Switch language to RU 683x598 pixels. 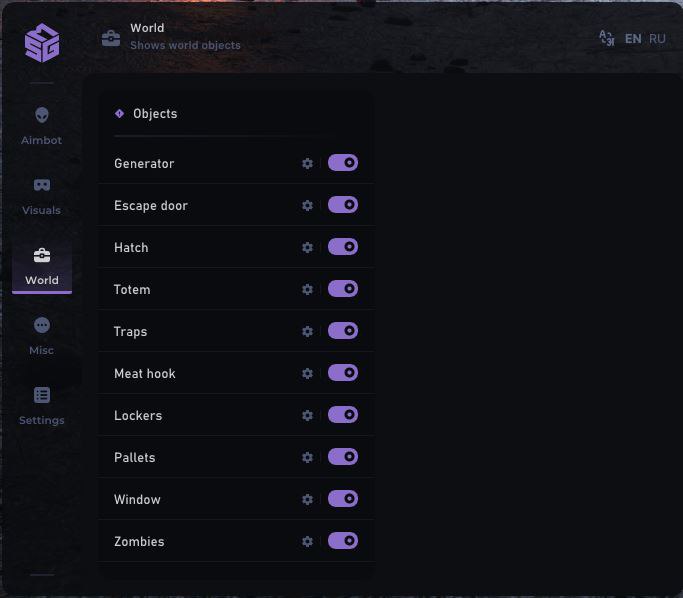click(657, 39)
